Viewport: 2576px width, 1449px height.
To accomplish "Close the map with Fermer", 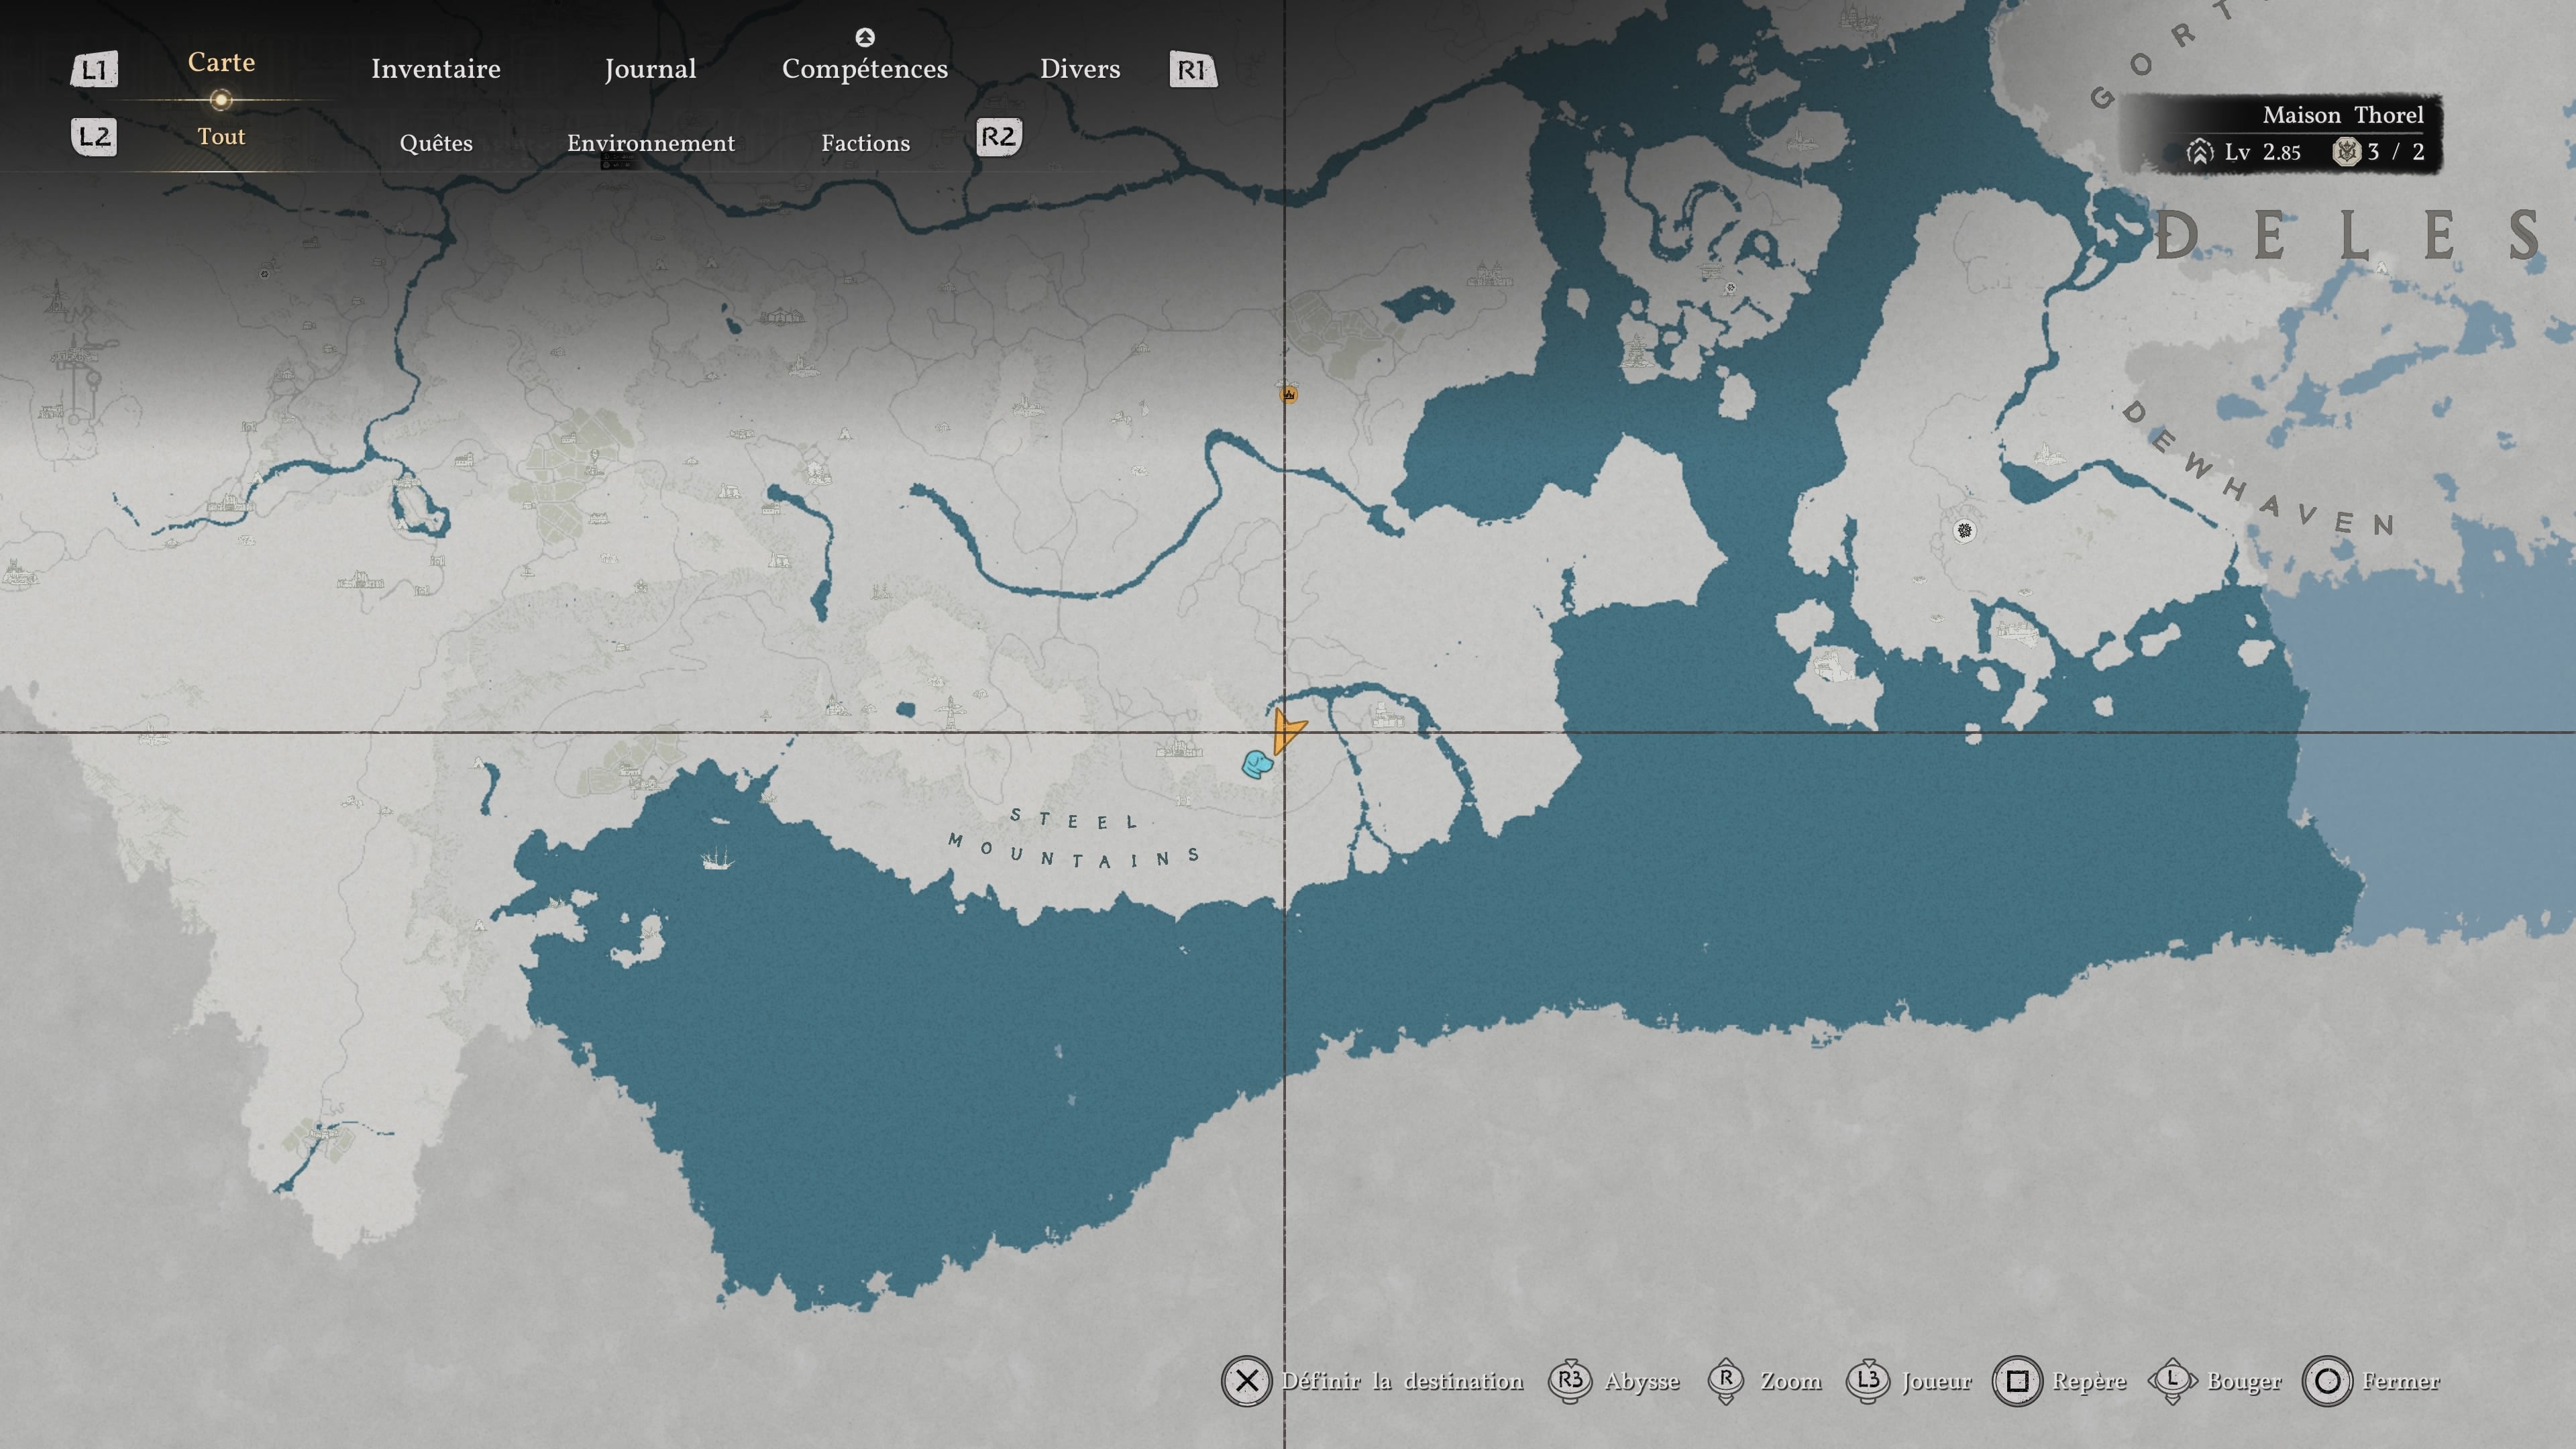I will 2401,1381.
